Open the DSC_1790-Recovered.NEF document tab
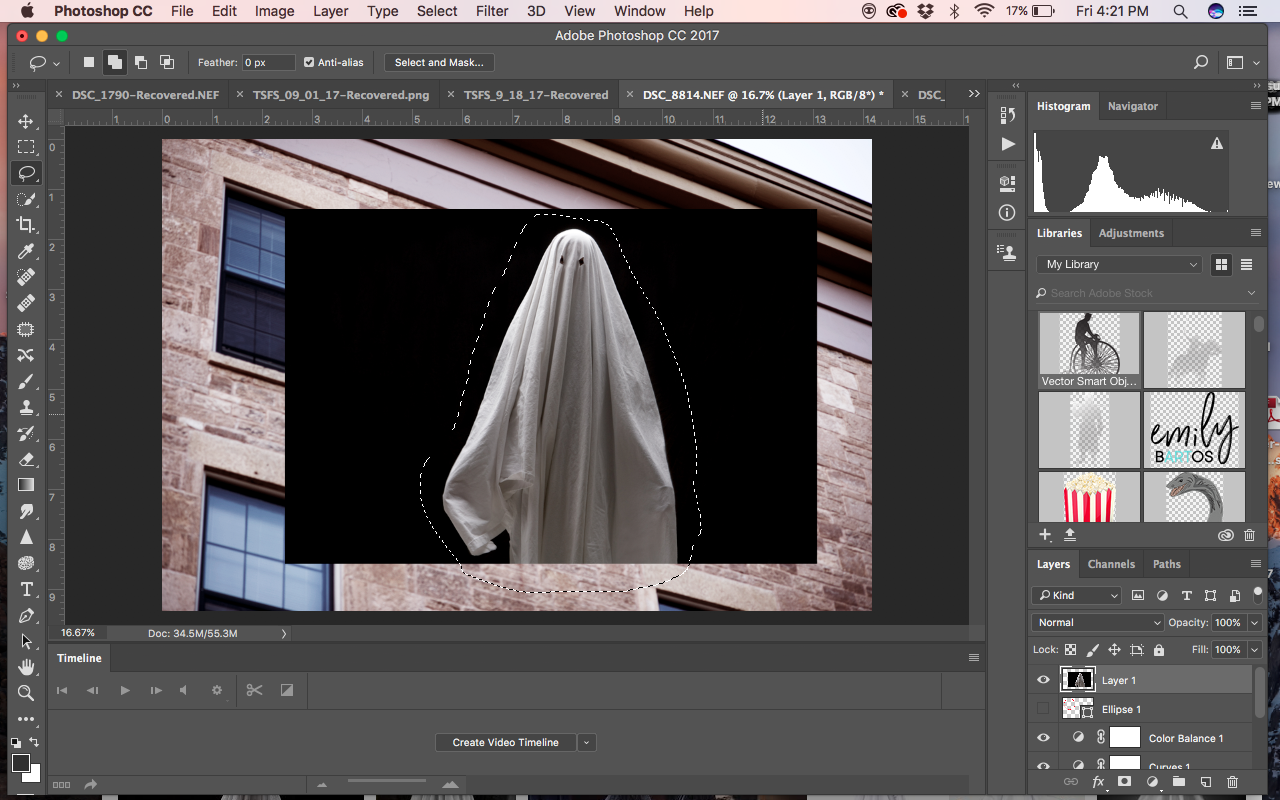The height and width of the screenshot is (800, 1280). tap(146, 95)
